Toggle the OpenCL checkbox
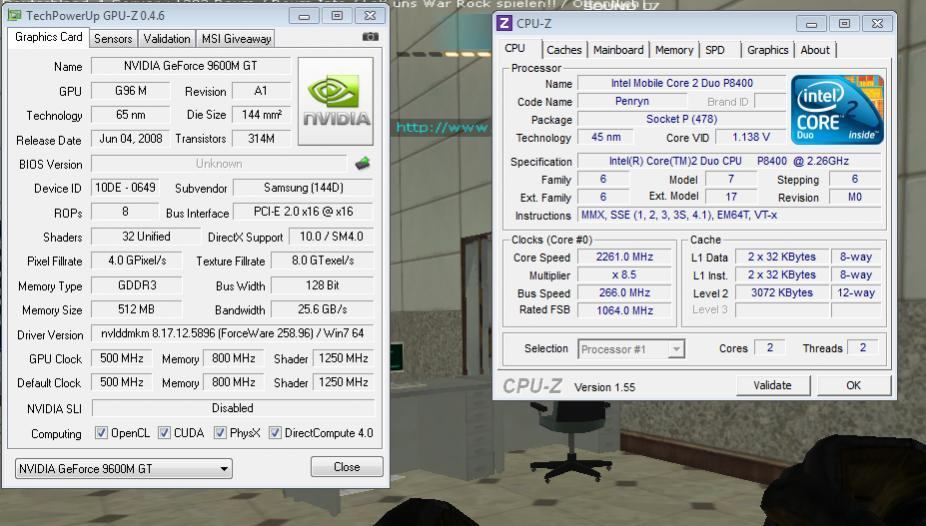The image size is (926, 526). 102,433
